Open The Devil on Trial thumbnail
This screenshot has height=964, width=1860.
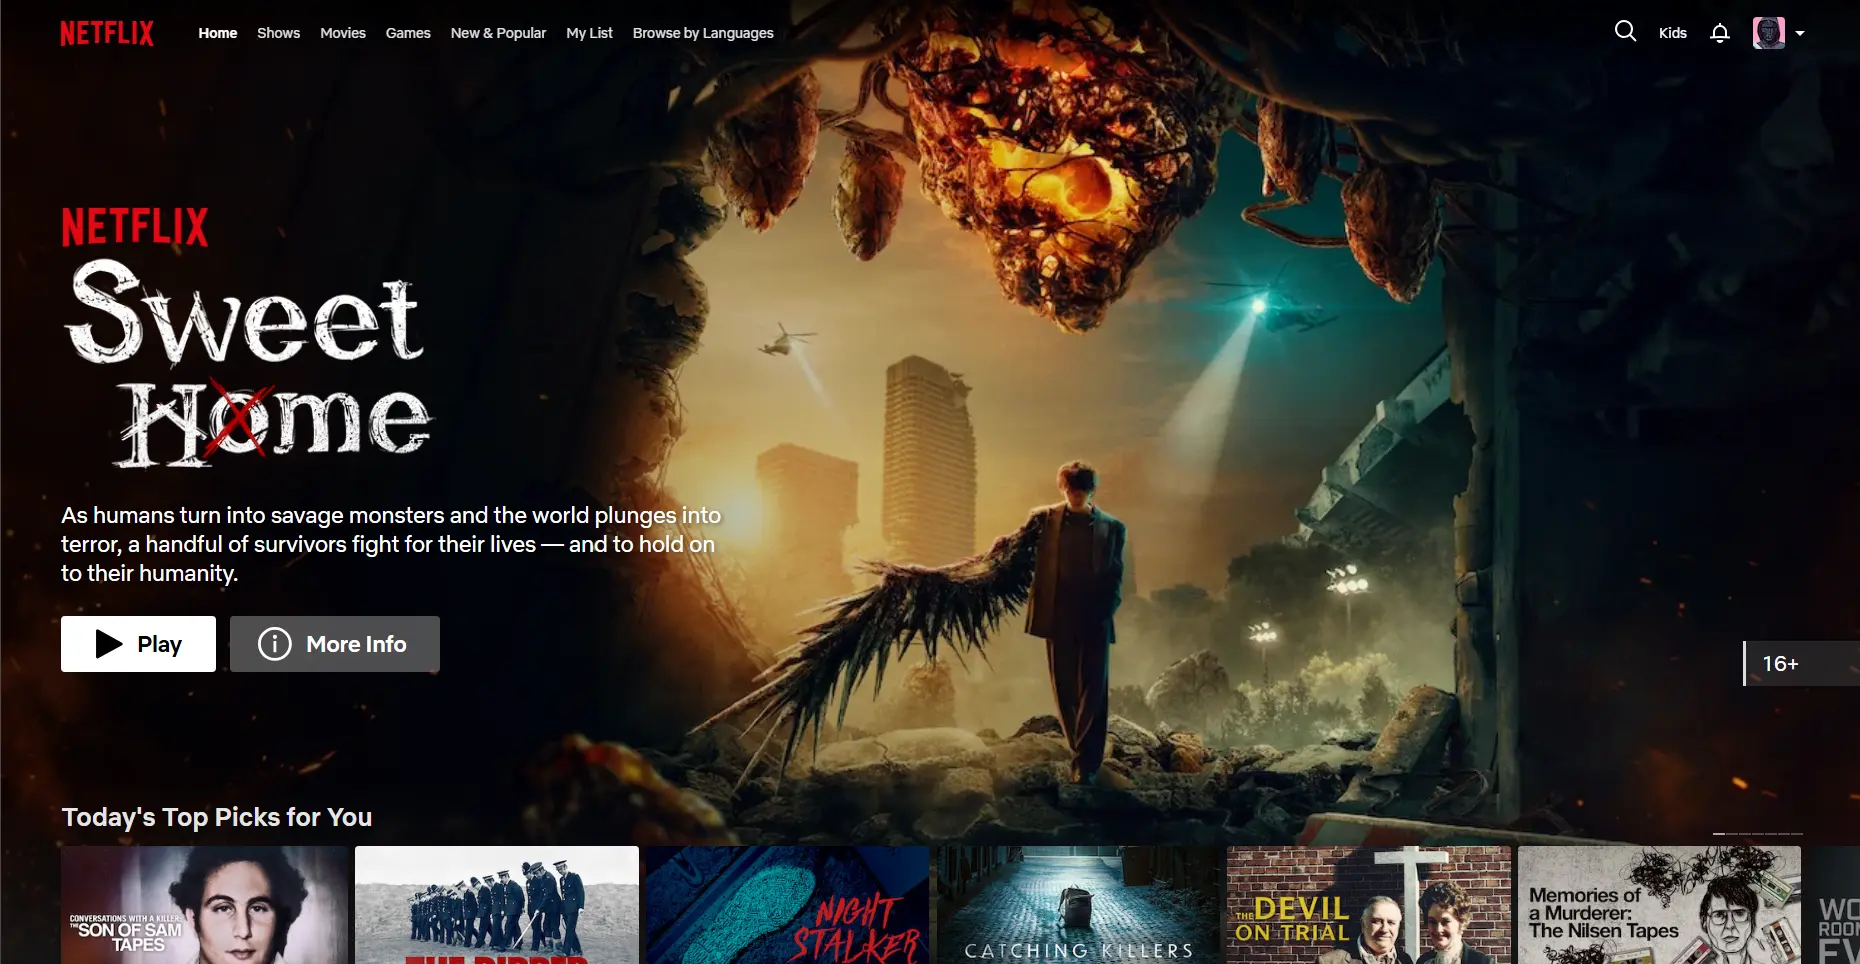pos(1369,905)
